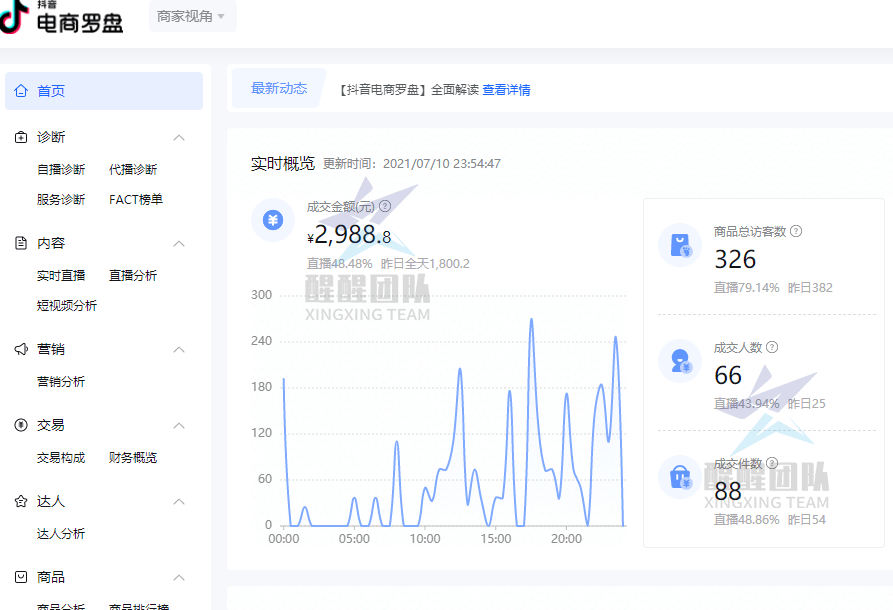Open the 商家视角 dropdown
Screen dimensions: 893x610
pyautogui.click(x=192, y=17)
